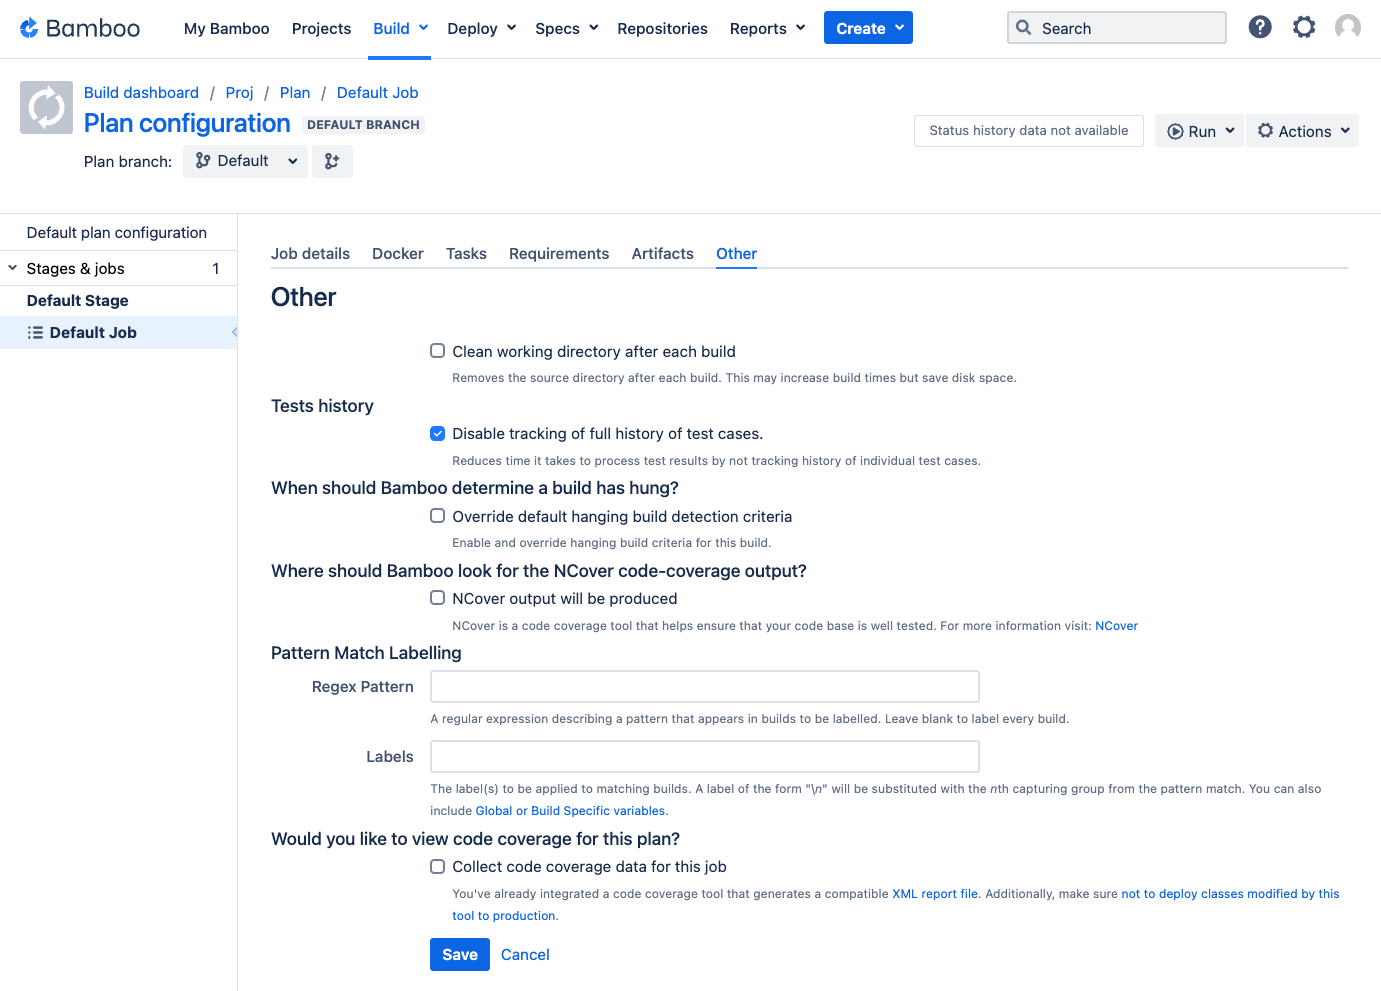The height and width of the screenshot is (991, 1381).
Task: Open the XML report file link
Action: pyautogui.click(x=935, y=894)
